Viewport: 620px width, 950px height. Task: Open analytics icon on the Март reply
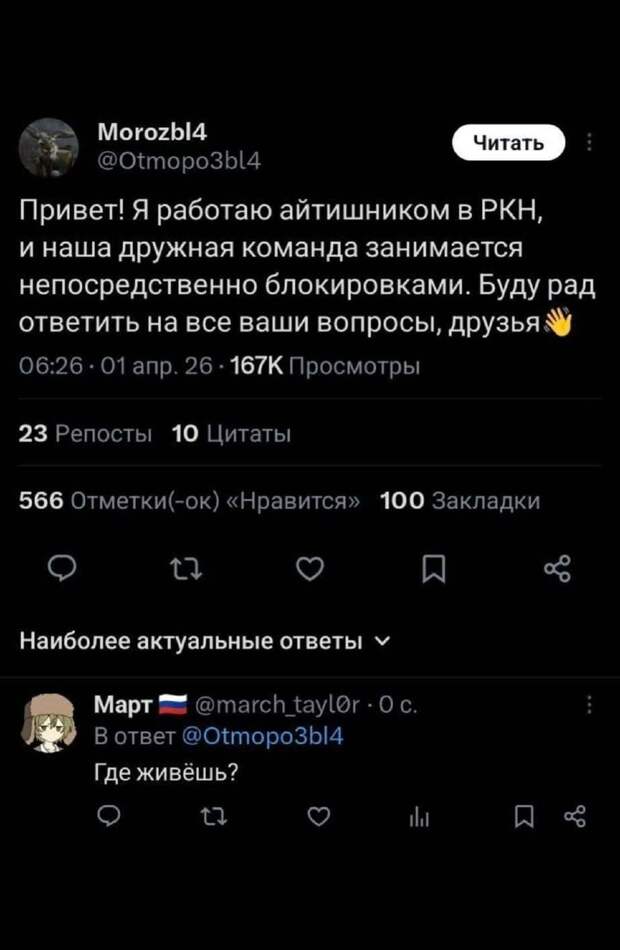pyautogui.click(x=420, y=817)
